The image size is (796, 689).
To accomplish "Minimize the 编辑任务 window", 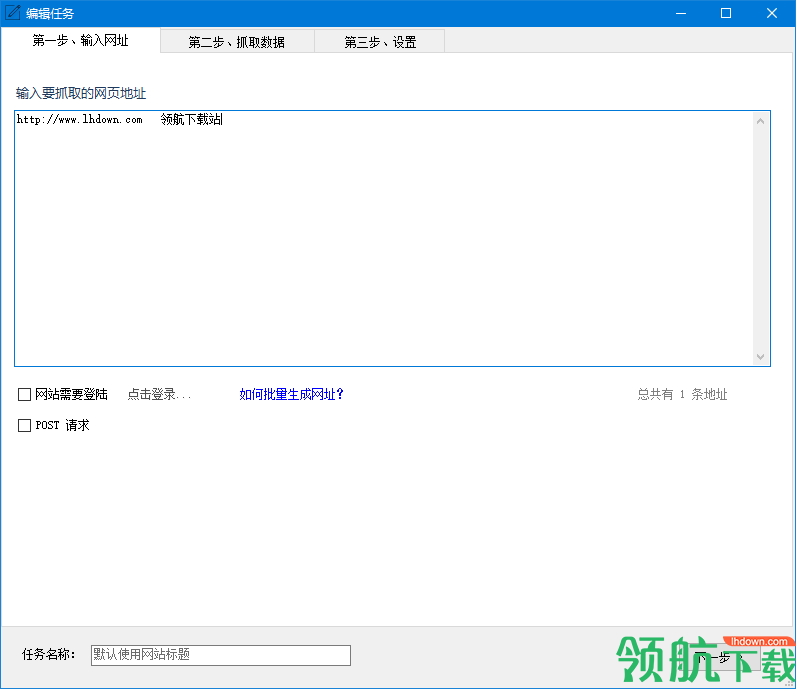I will tap(681, 13).
